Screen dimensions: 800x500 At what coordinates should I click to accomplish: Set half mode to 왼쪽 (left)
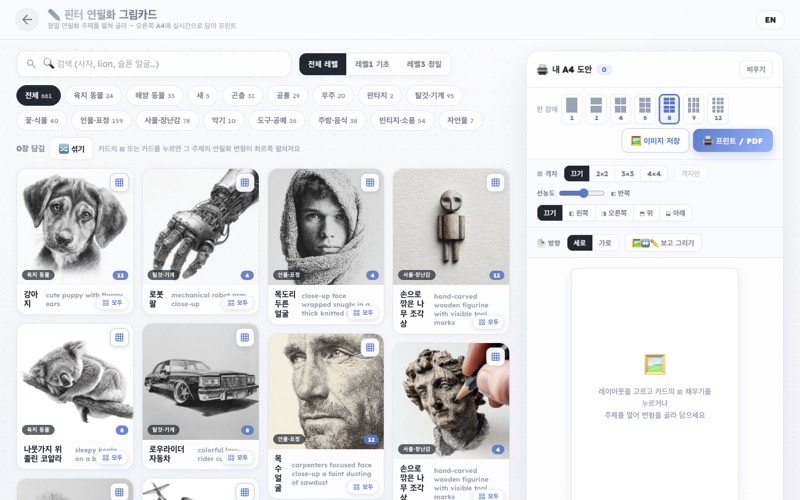(x=579, y=213)
